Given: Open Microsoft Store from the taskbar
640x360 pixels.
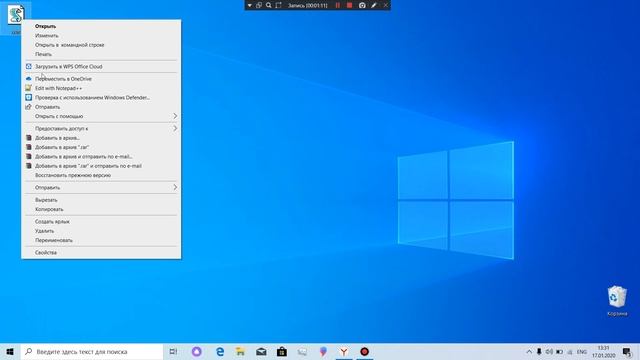Looking at the screenshot, I should tap(282, 351).
